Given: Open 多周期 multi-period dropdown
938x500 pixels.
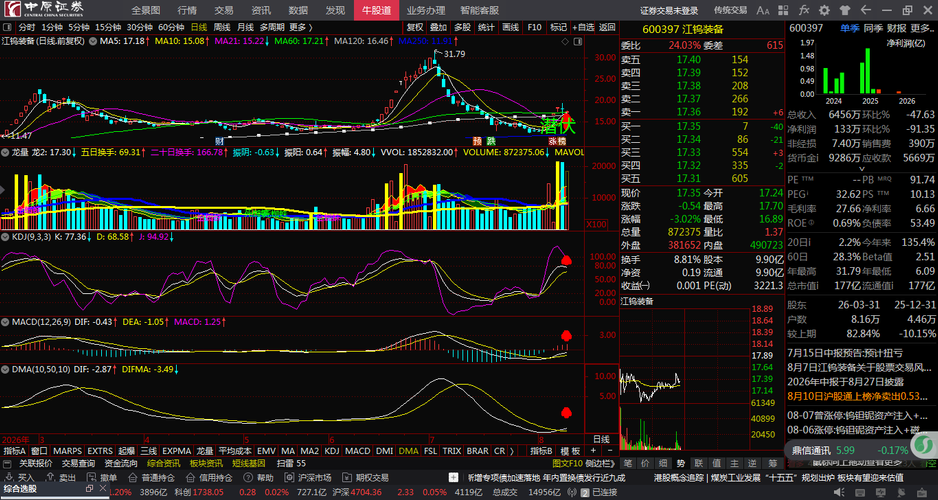Looking at the screenshot, I should (272, 27).
